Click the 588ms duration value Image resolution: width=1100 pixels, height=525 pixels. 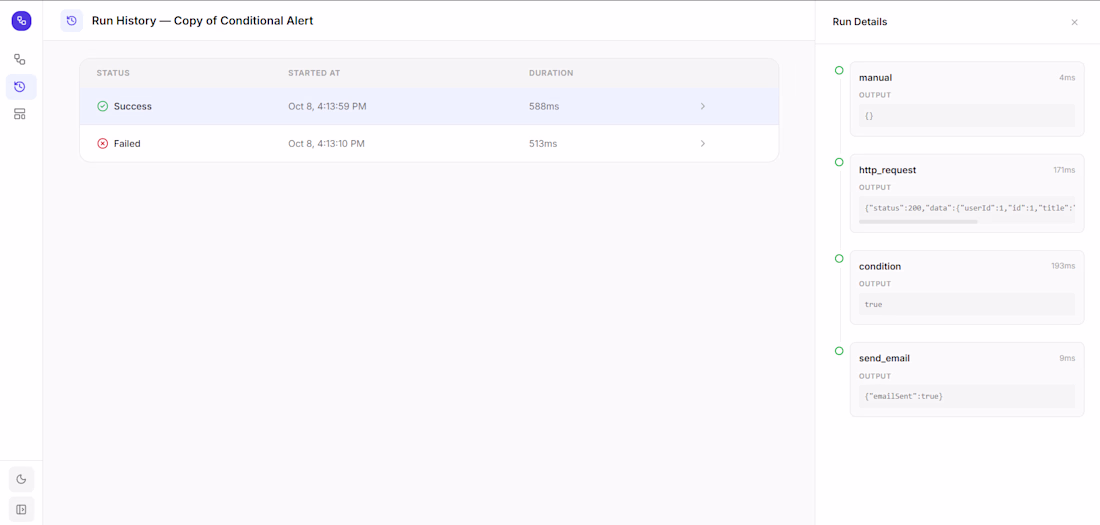coord(544,106)
